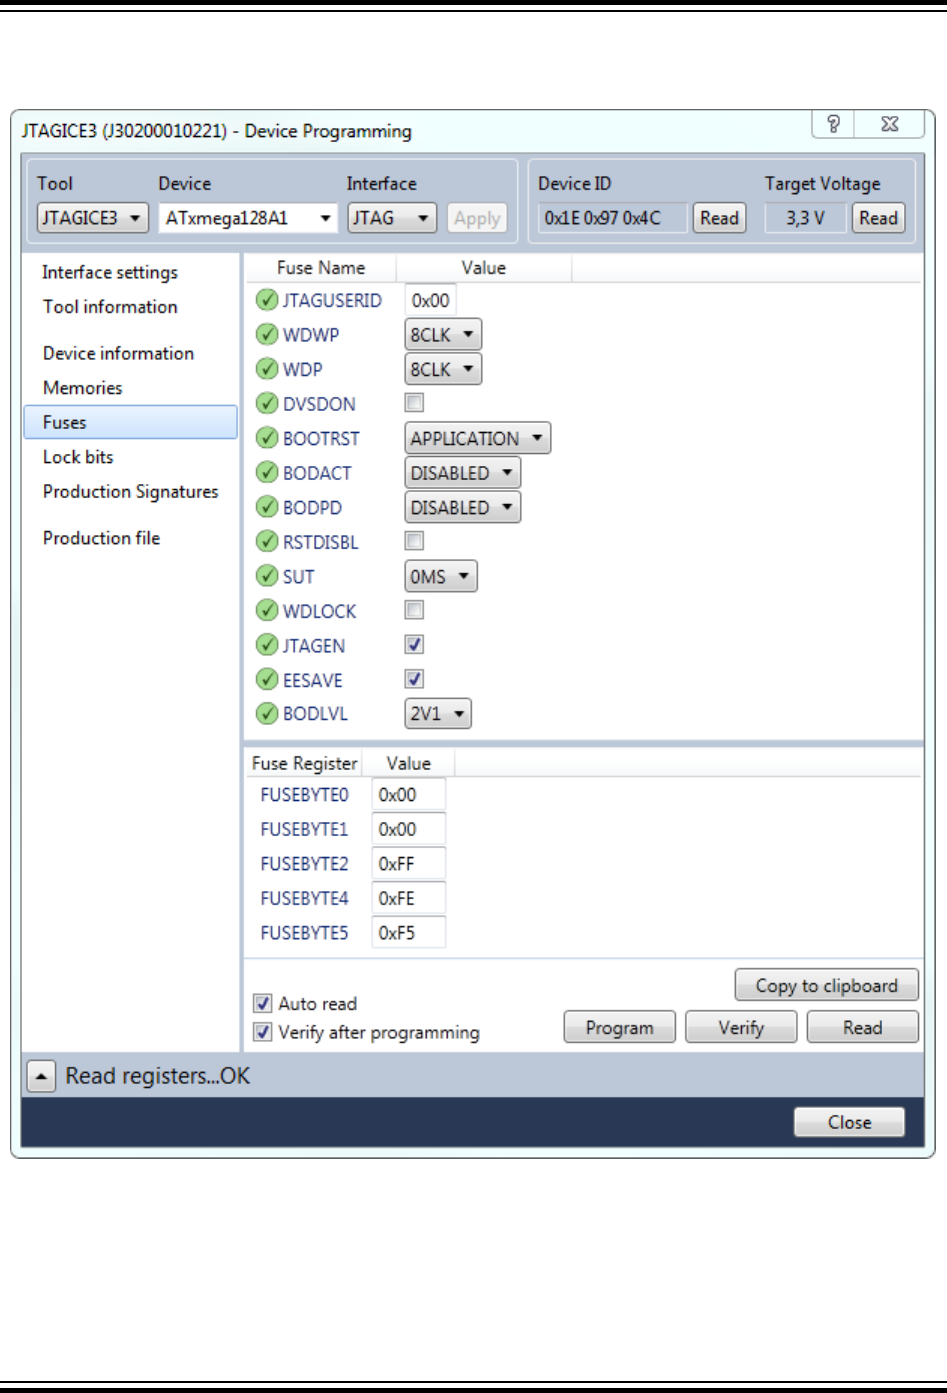Go to Tool information page
The image size is (947, 1393).
tap(110, 307)
